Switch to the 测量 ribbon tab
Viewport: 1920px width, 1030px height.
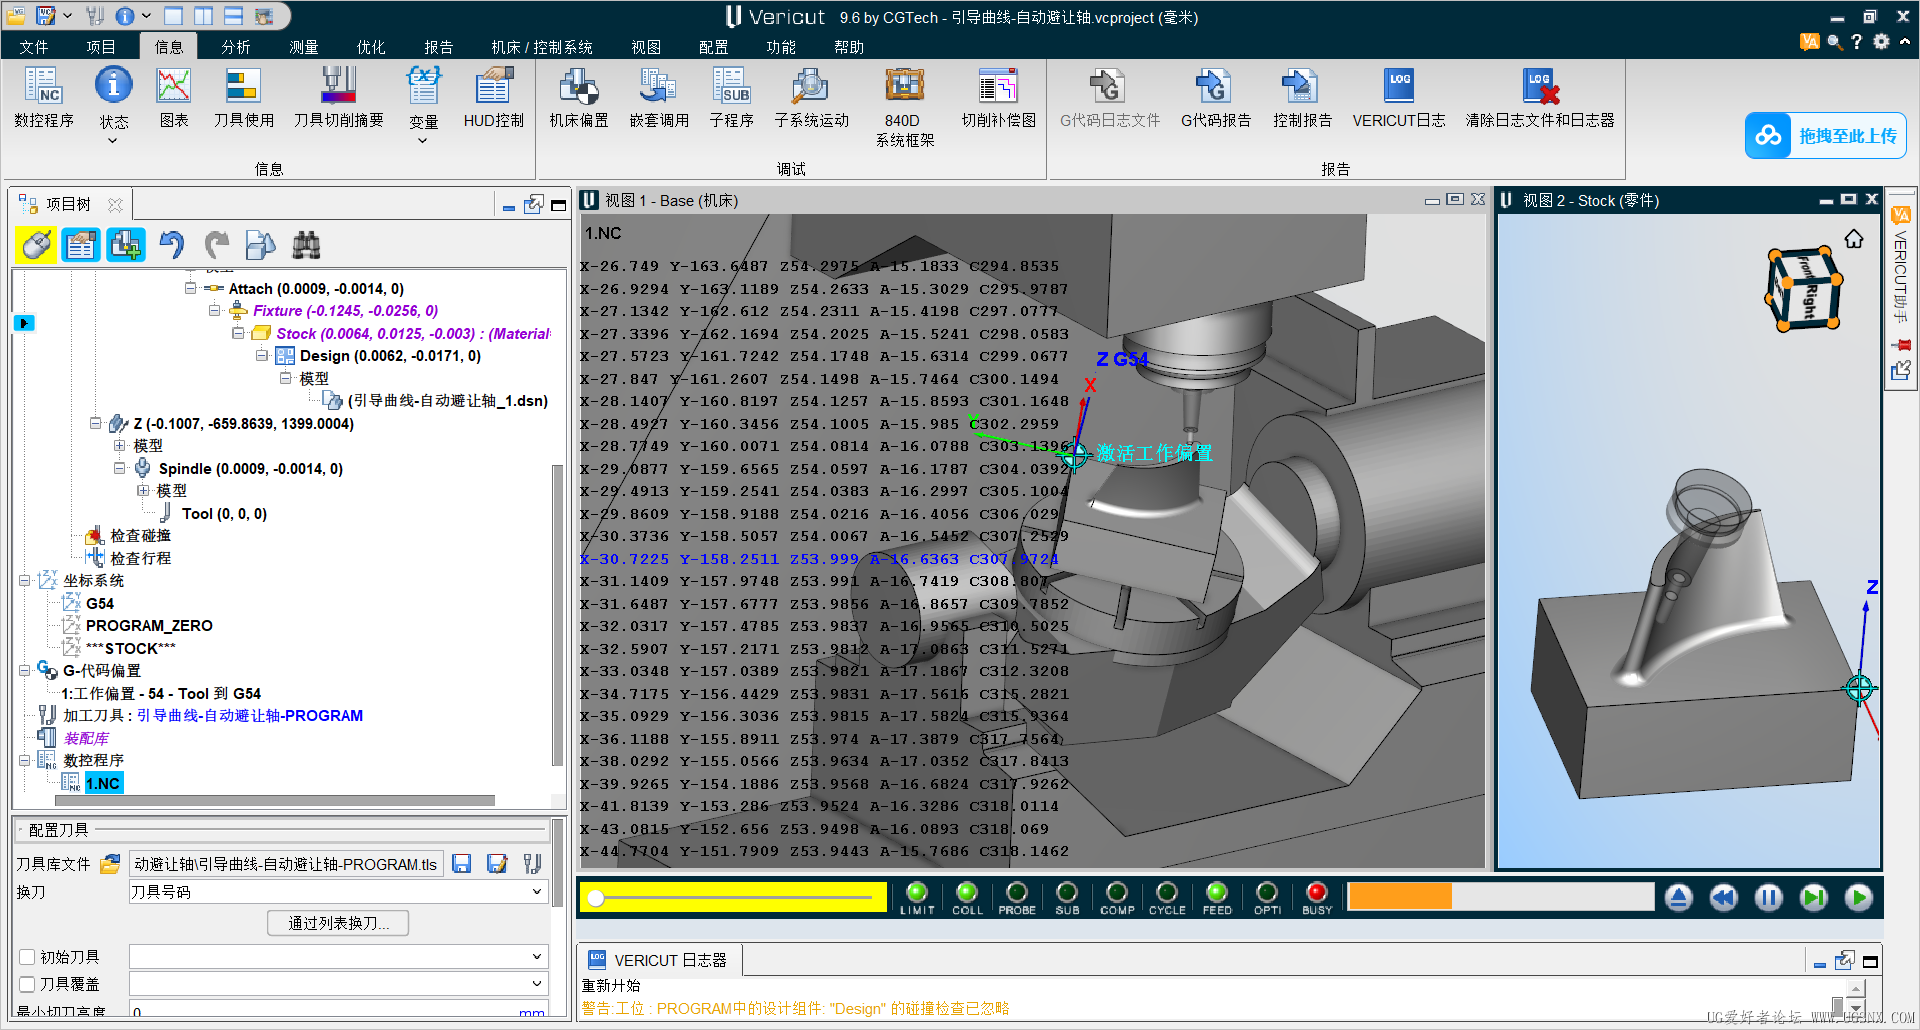304,47
